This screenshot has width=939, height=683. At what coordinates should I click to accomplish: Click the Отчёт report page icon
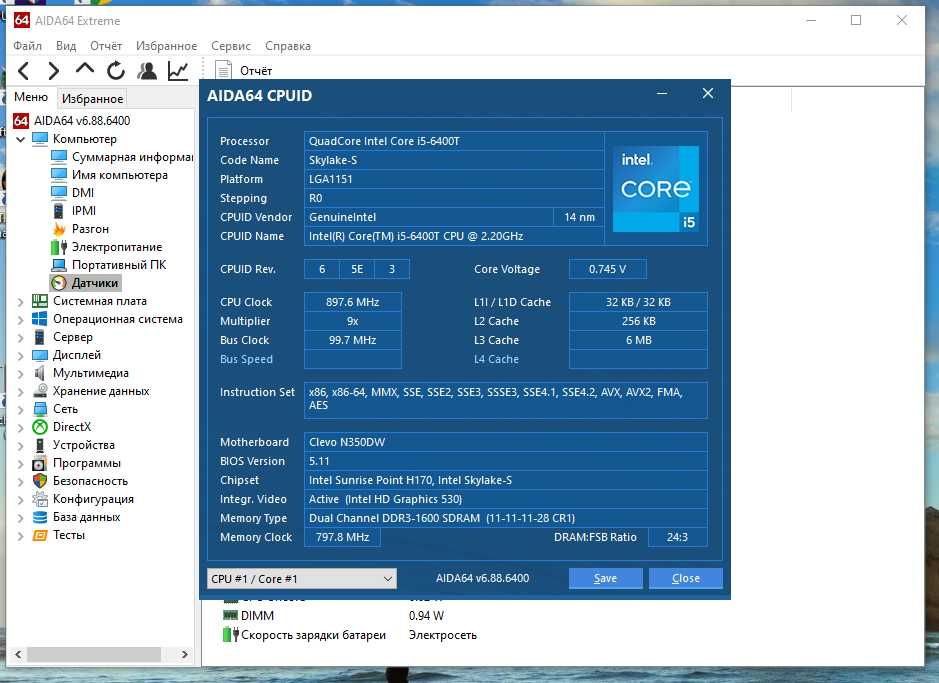tap(223, 71)
